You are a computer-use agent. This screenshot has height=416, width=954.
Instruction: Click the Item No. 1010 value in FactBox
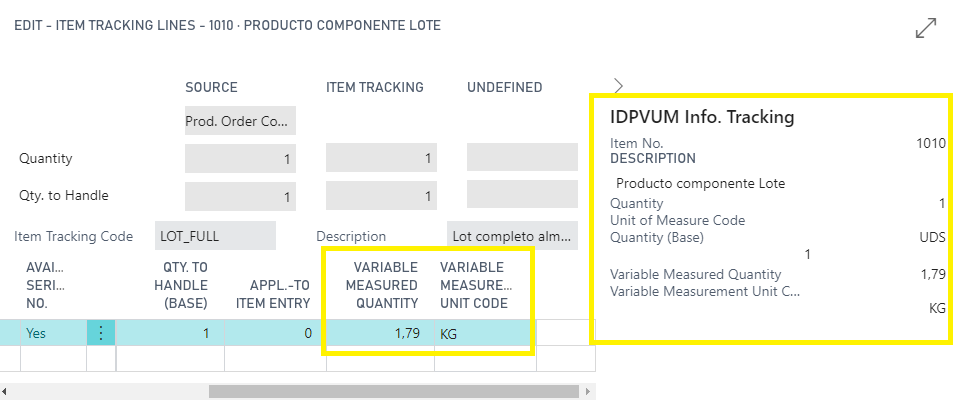[933, 144]
